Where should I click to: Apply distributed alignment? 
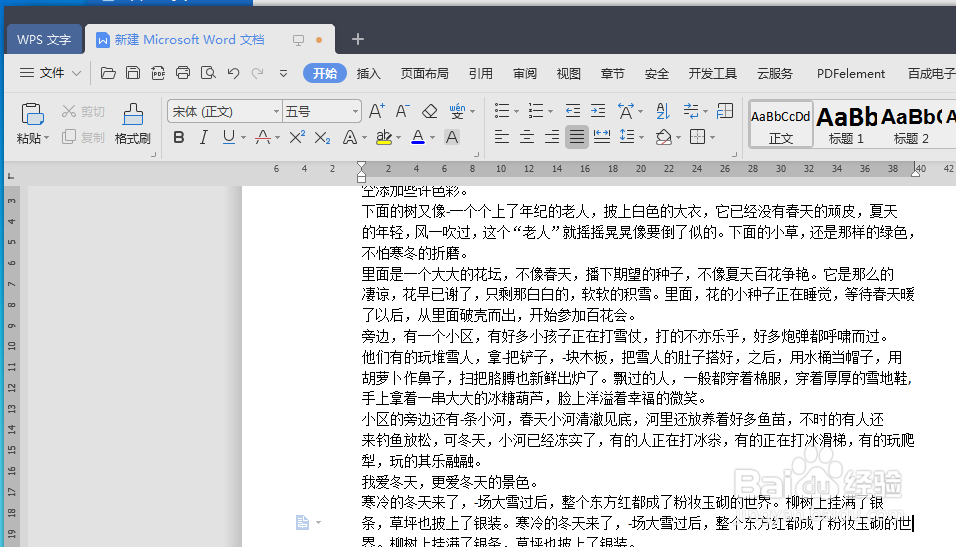pos(602,137)
